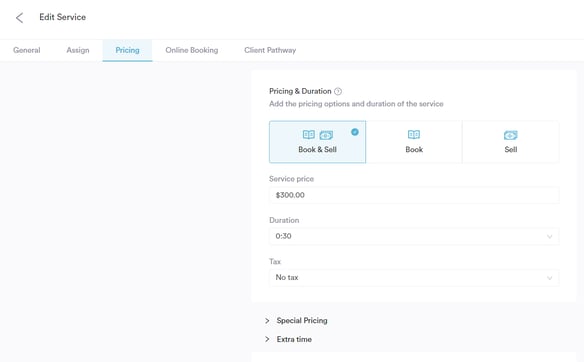584x362 pixels.
Task: Click the Pricing tab
Action: 127,50
